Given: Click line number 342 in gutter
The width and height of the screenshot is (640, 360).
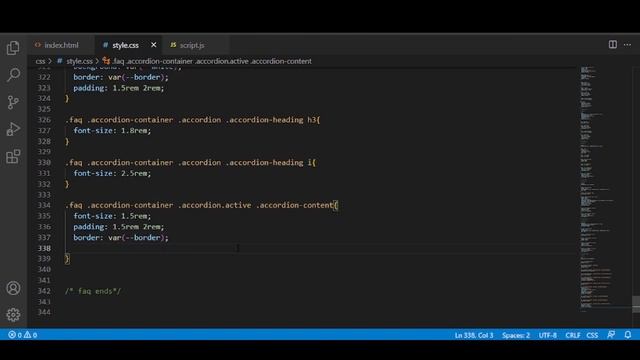Looking at the screenshot, I should coord(44,291).
